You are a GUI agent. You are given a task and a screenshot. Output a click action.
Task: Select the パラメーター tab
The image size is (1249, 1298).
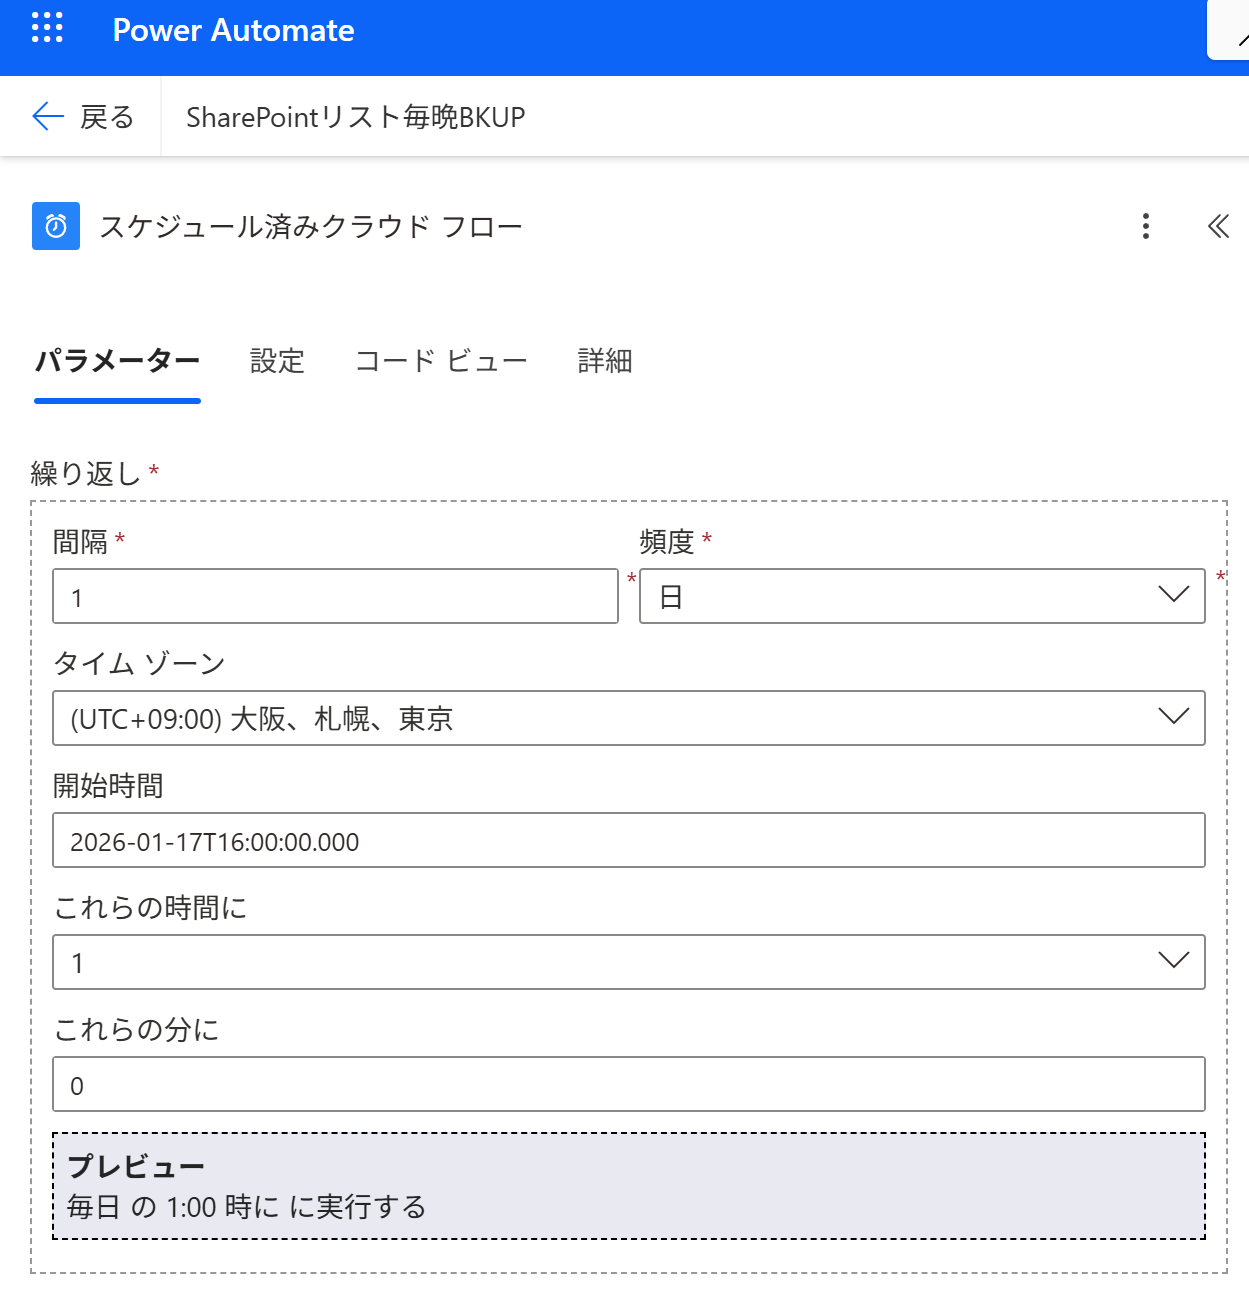point(117,361)
